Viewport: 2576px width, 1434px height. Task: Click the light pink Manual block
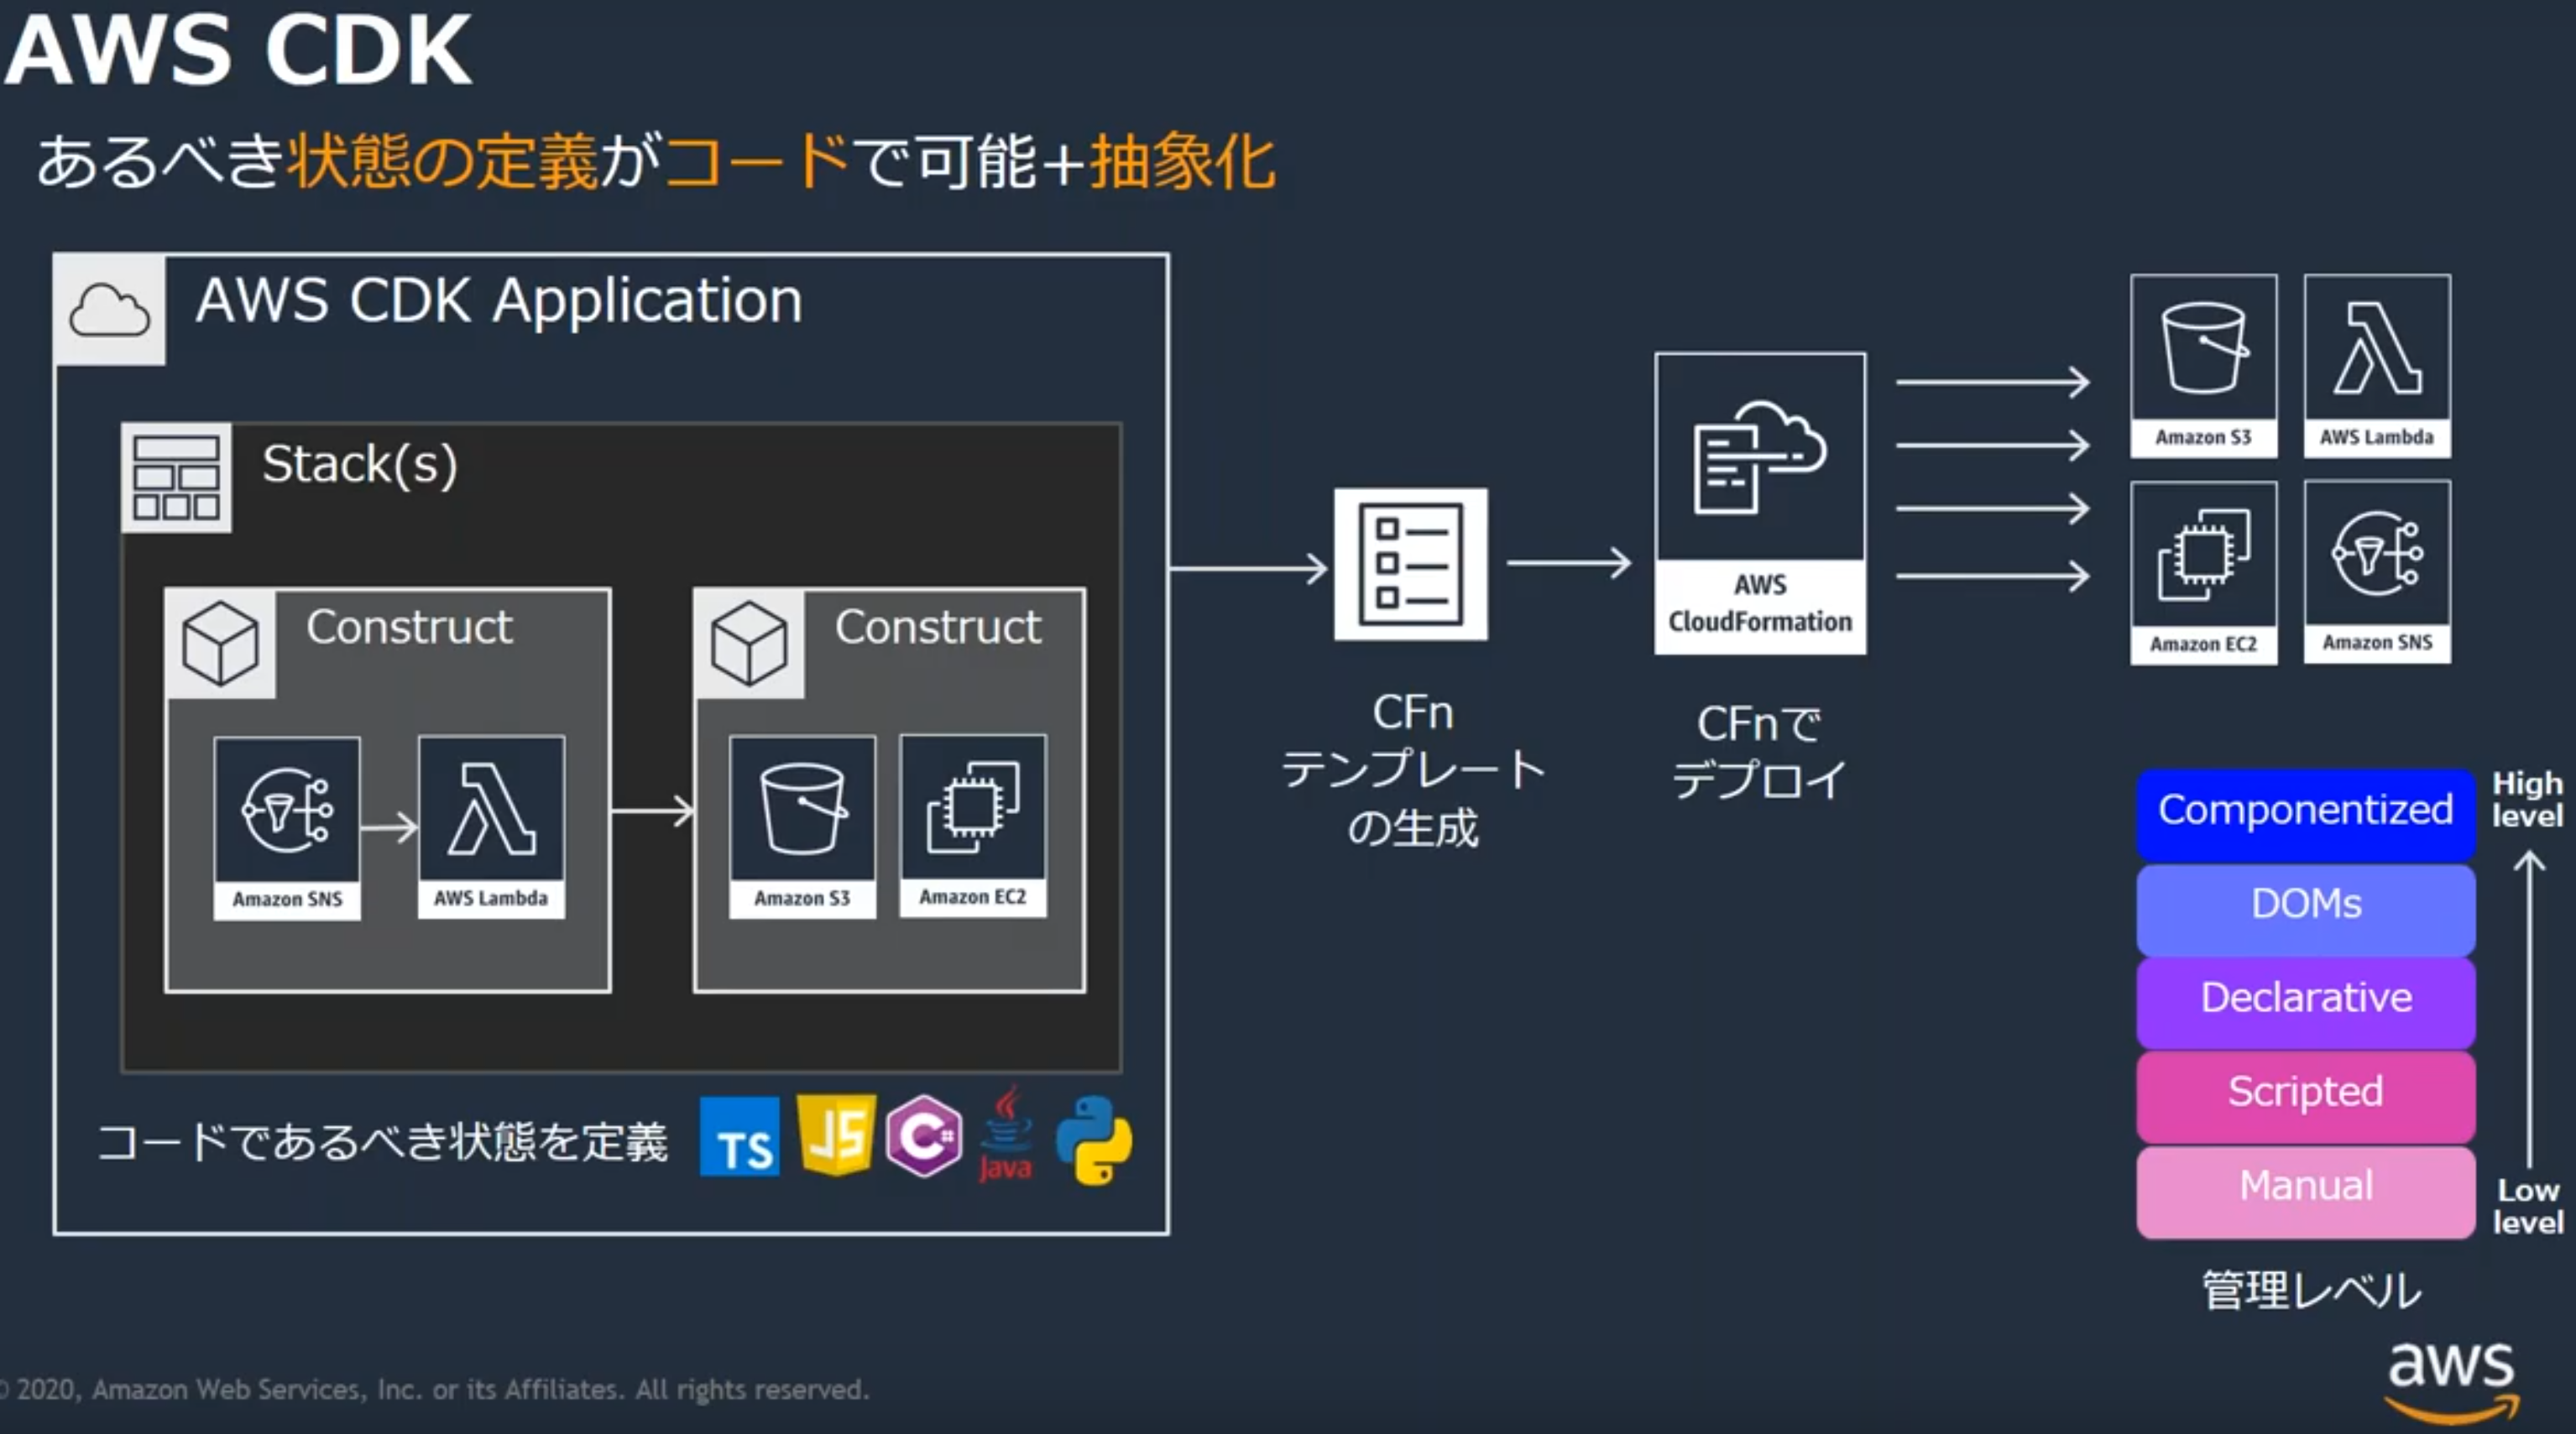2305,1188
